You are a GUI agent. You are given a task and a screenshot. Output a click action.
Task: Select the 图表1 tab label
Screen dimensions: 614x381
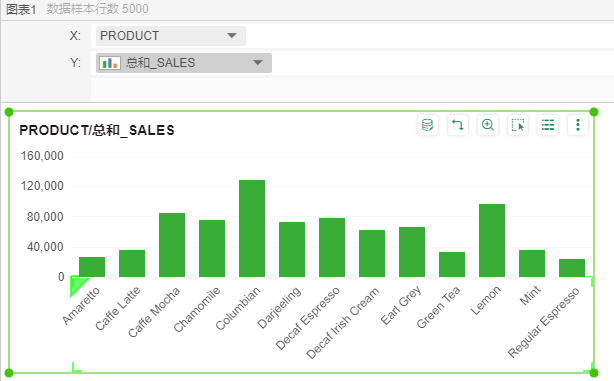21,9
